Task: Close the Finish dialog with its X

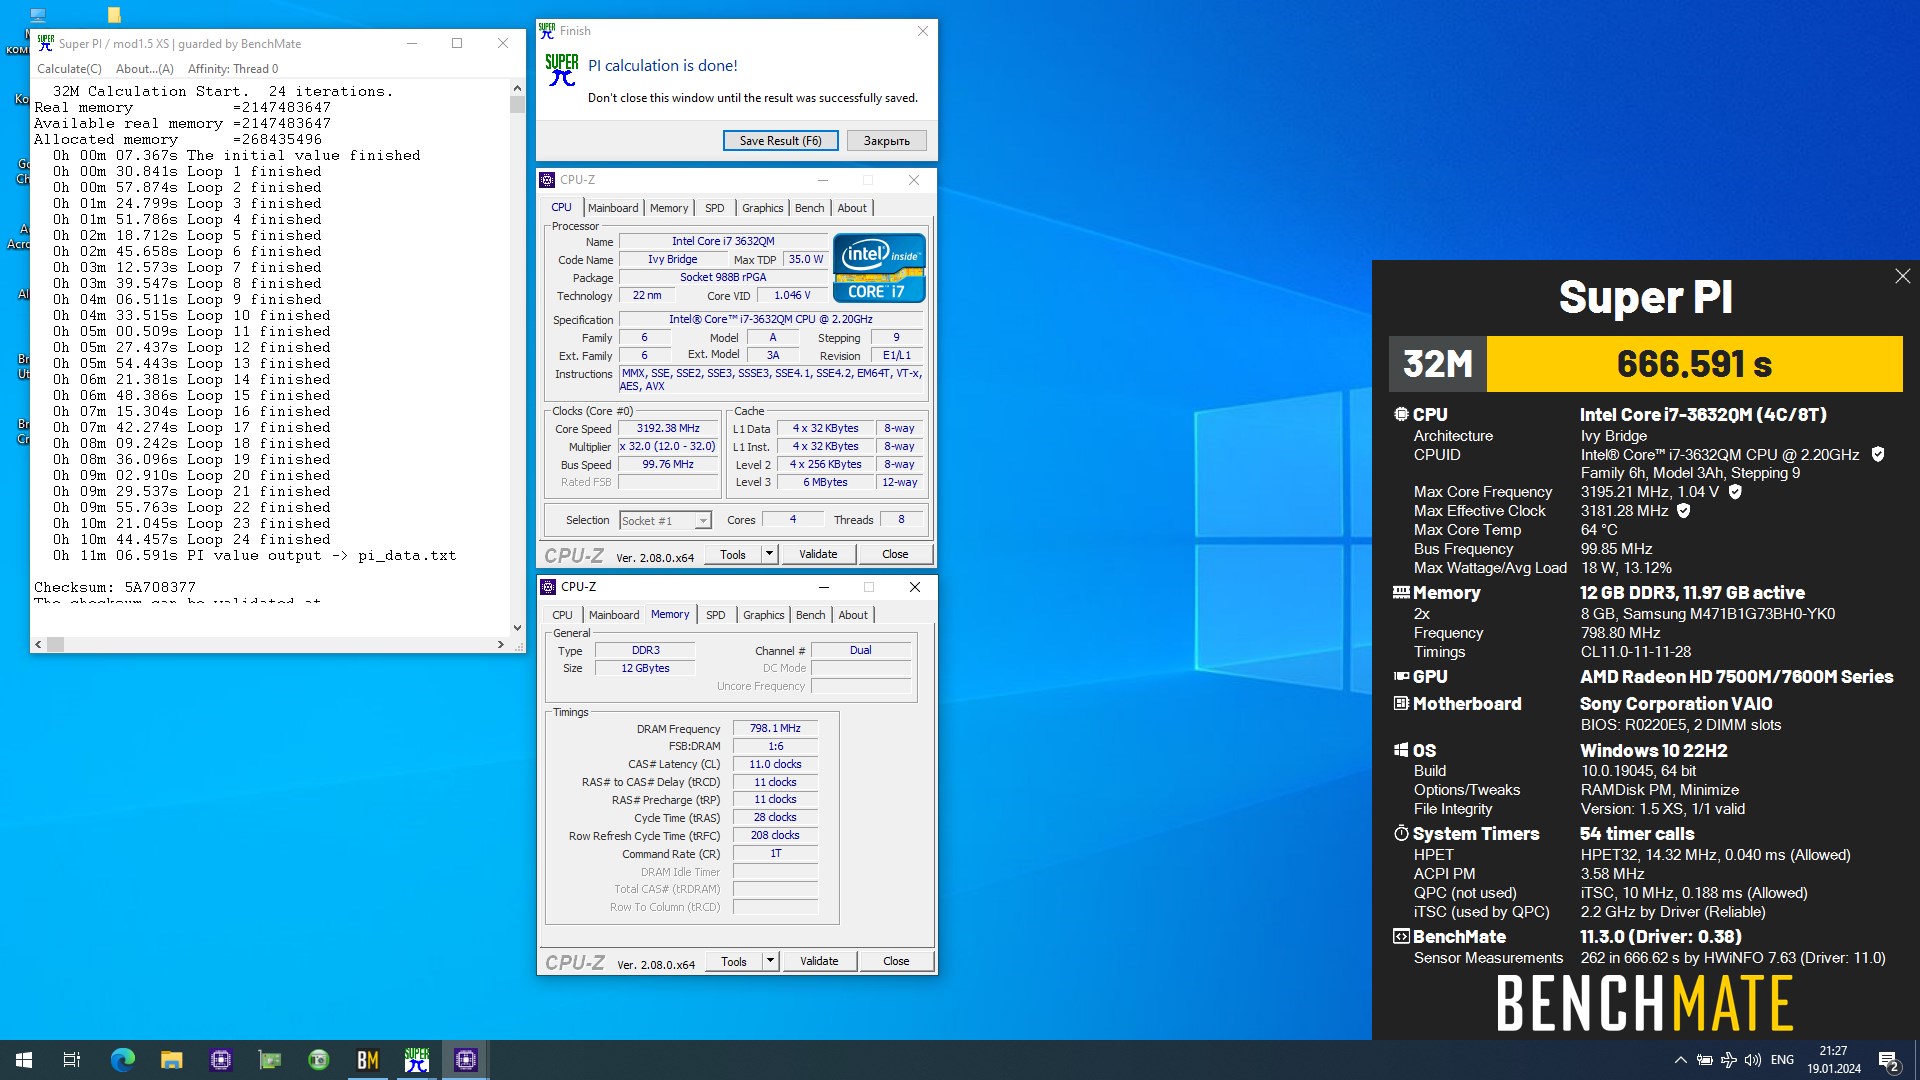Action: point(922,31)
